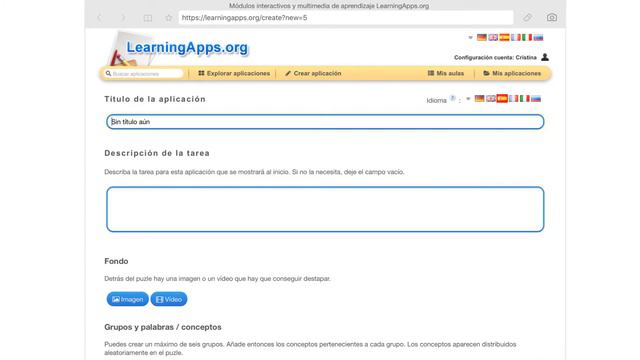Open Configuración cuenta: Cristina
The image size is (640, 360).
[x=495, y=58]
